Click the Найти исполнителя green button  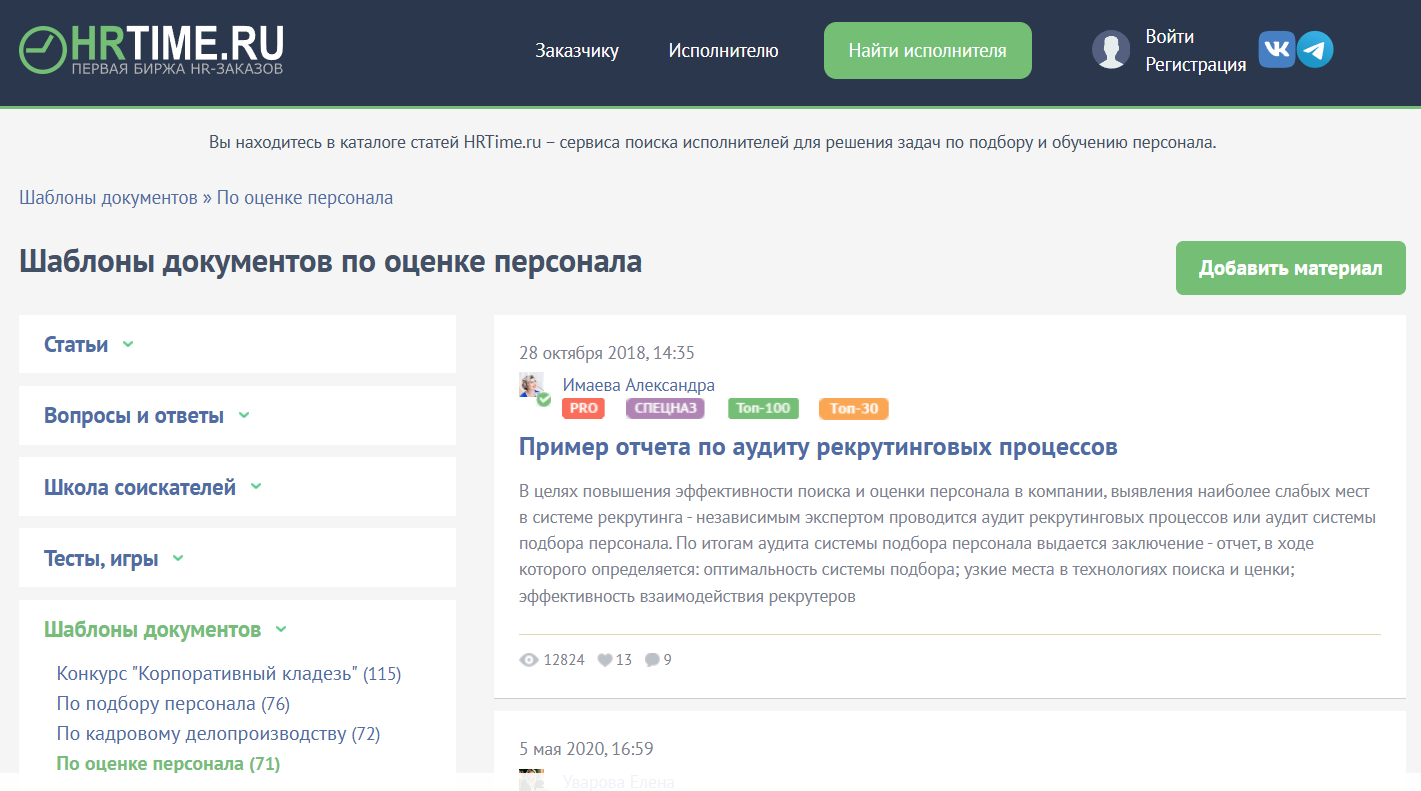(x=926, y=49)
